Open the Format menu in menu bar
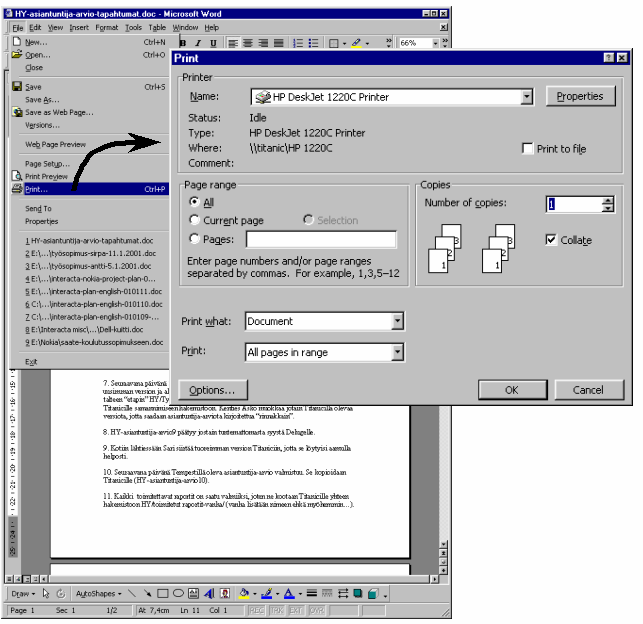Viewport: 643px width, 624px height. tap(106, 27)
